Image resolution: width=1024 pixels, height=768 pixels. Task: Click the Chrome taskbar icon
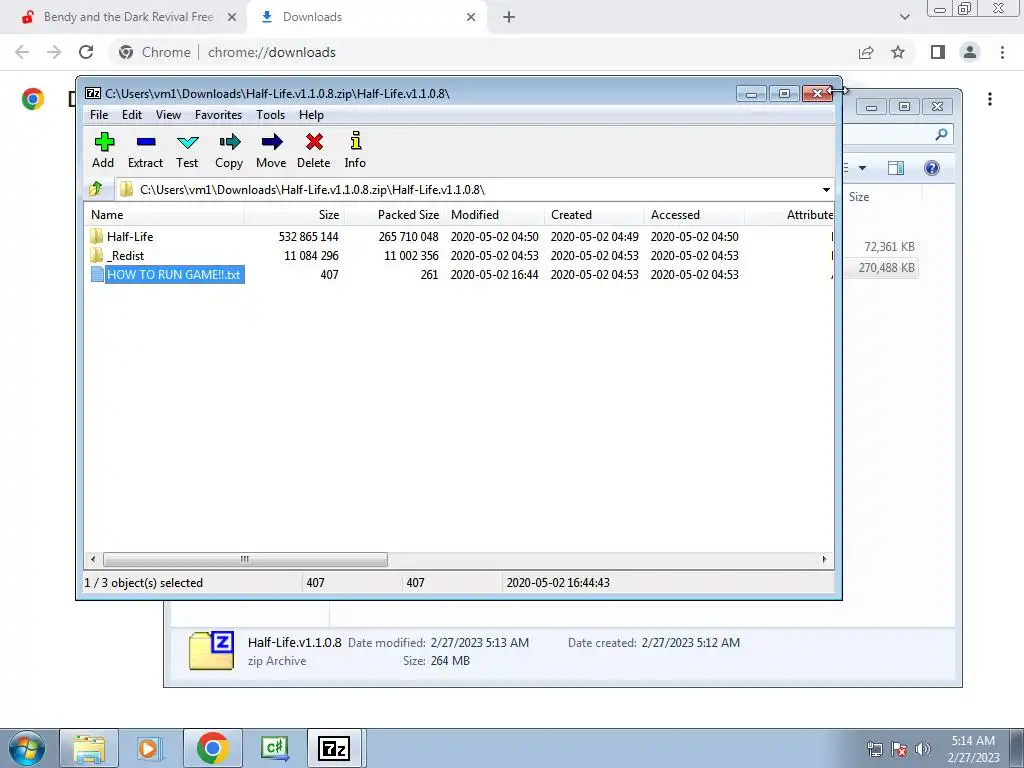pyautogui.click(x=212, y=748)
